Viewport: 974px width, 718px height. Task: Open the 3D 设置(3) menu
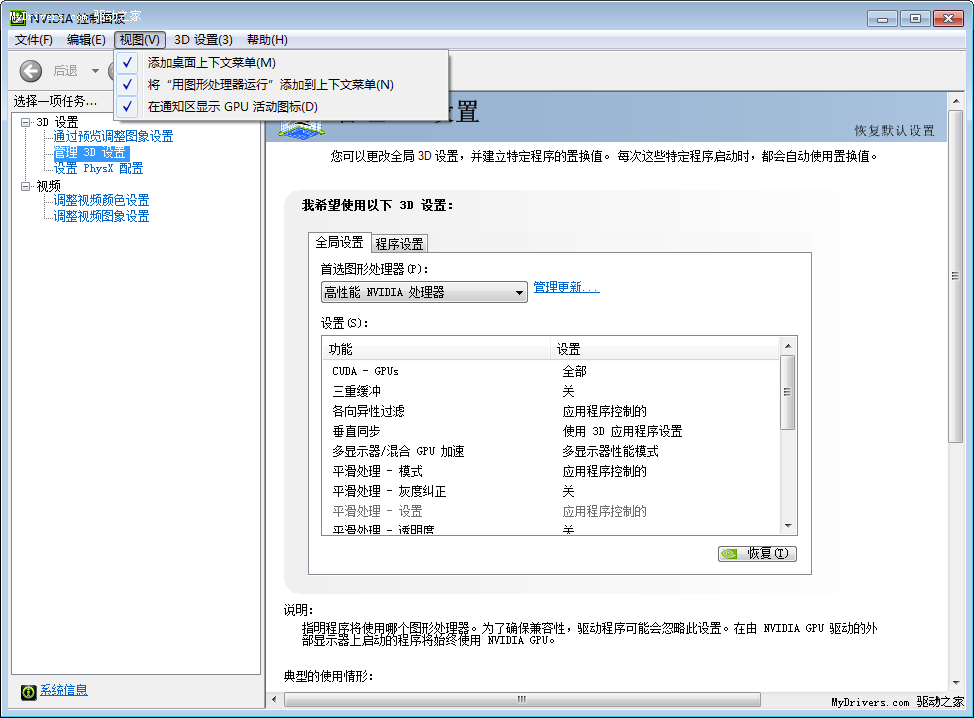(203, 40)
